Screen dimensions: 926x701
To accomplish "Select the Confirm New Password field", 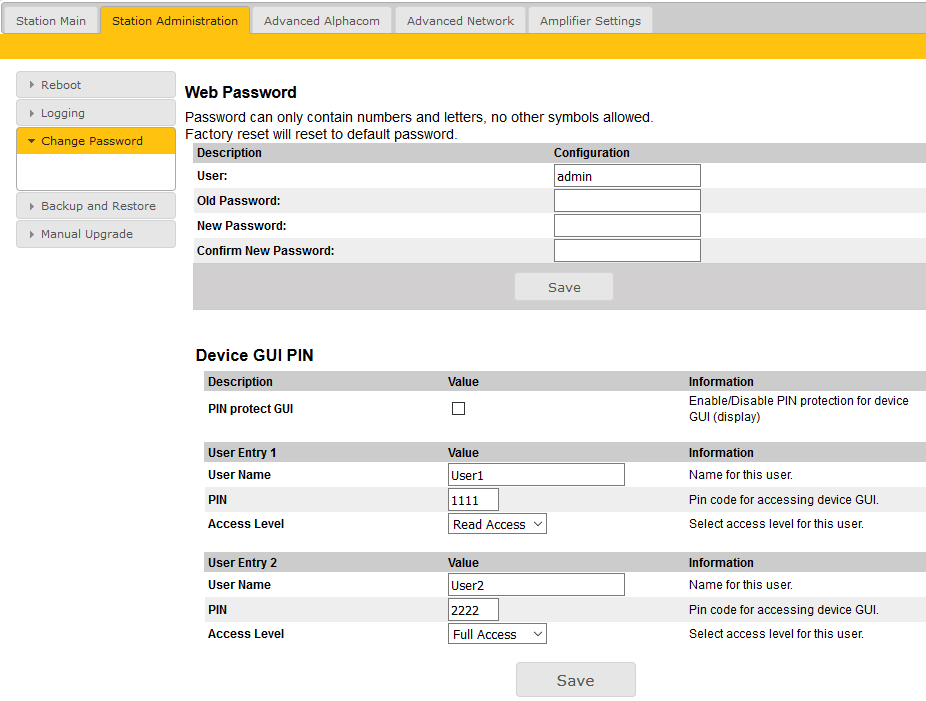I will [627, 251].
